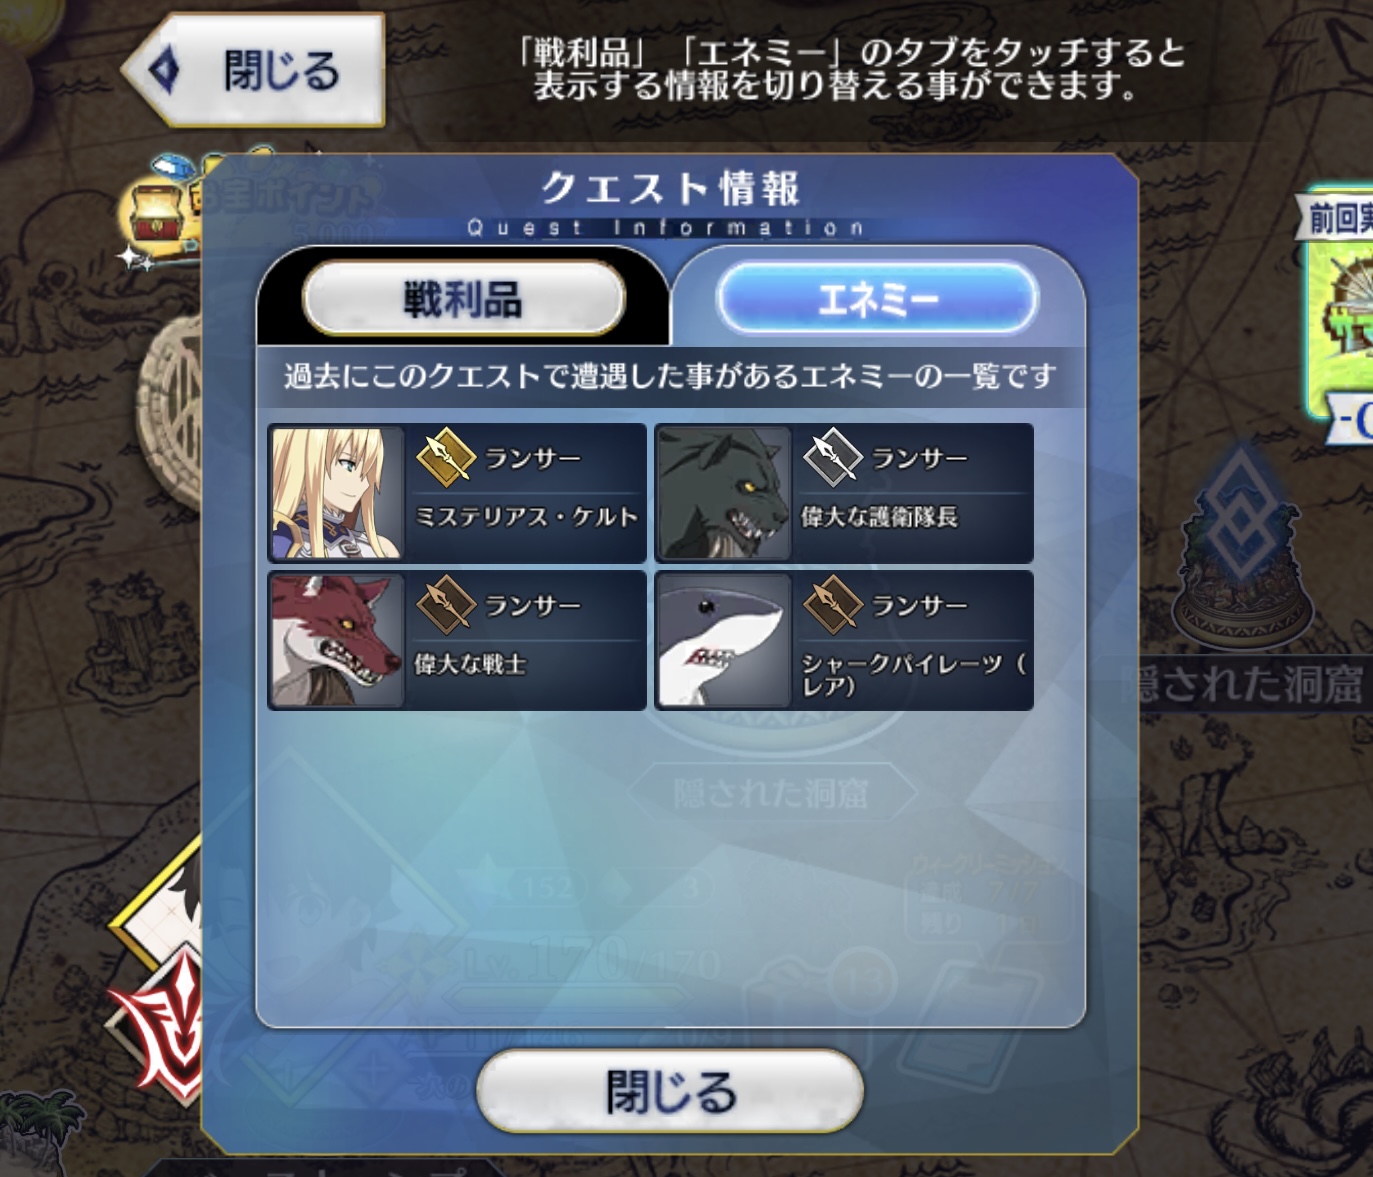Select the shark シャークパイレーツ portrait
Viewport: 1373px width, 1177px height.
point(724,640)
